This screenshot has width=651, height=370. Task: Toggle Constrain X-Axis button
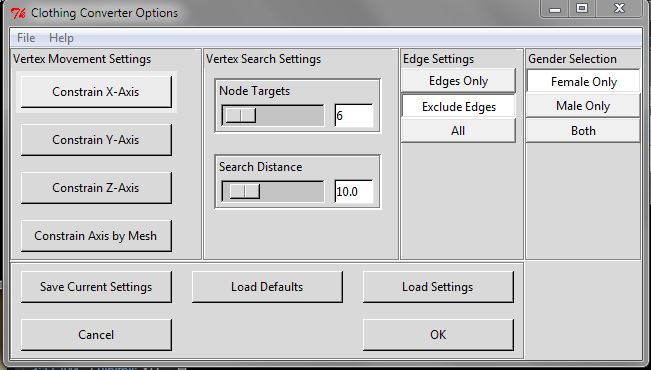tap(96, 92)
